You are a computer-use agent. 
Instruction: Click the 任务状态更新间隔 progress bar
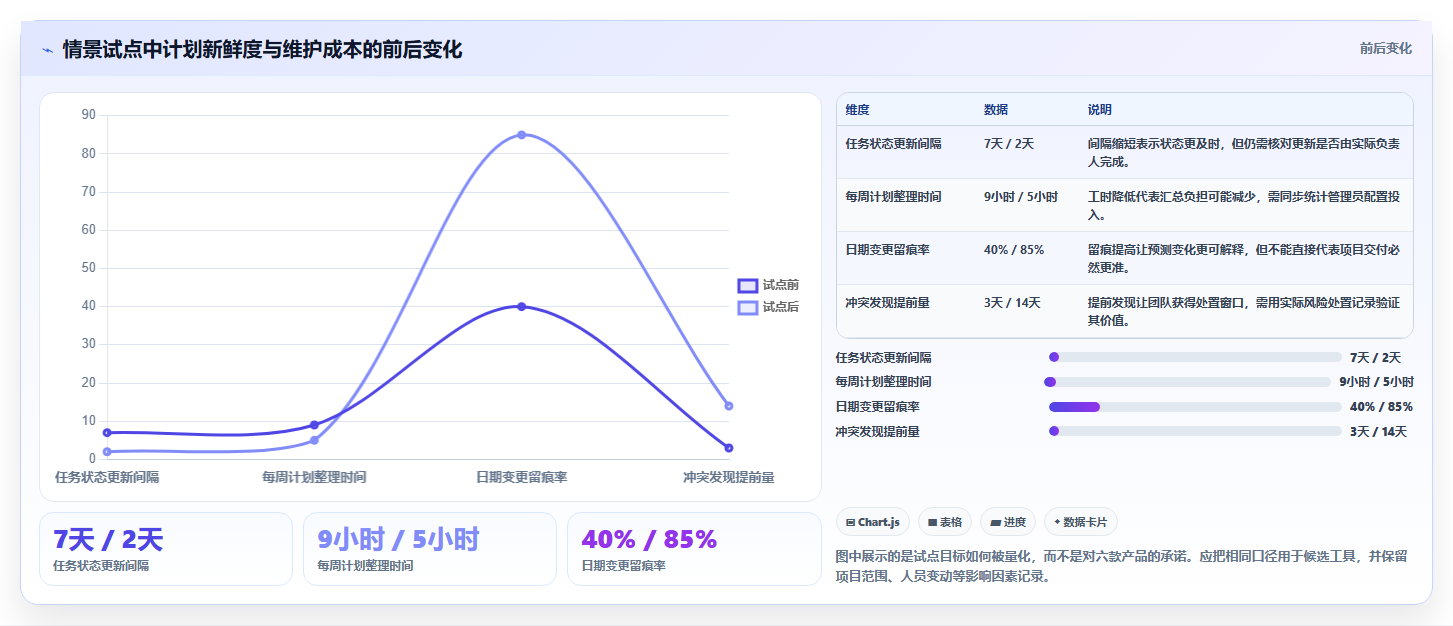pyautogui.click(x=1195, y=357)
